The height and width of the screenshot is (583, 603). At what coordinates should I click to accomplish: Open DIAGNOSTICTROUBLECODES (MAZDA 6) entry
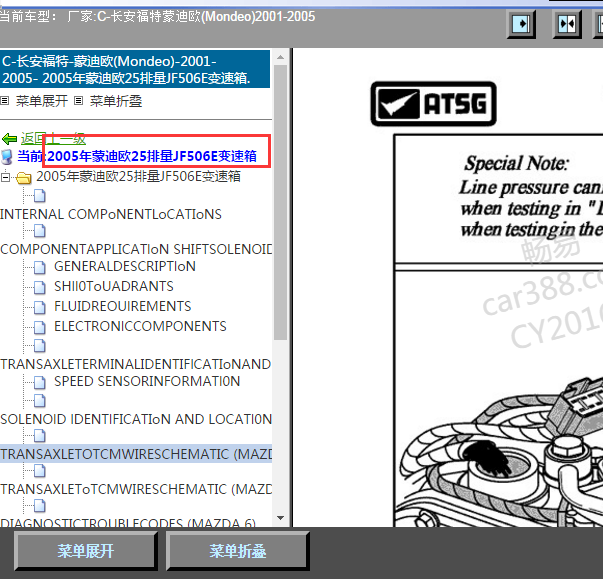[128, 522]
